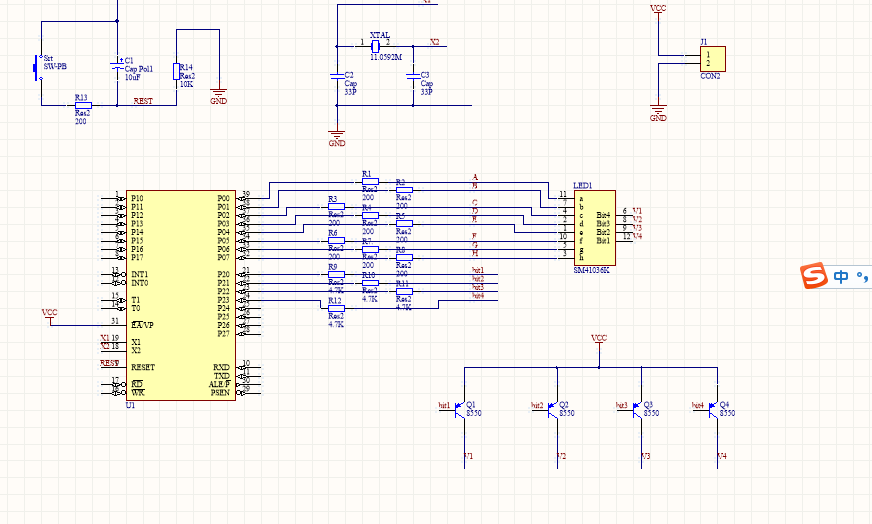This screenshot has width=872, height=524.
Task: Select resistor R9 4.7K
Action: [336, 275]
